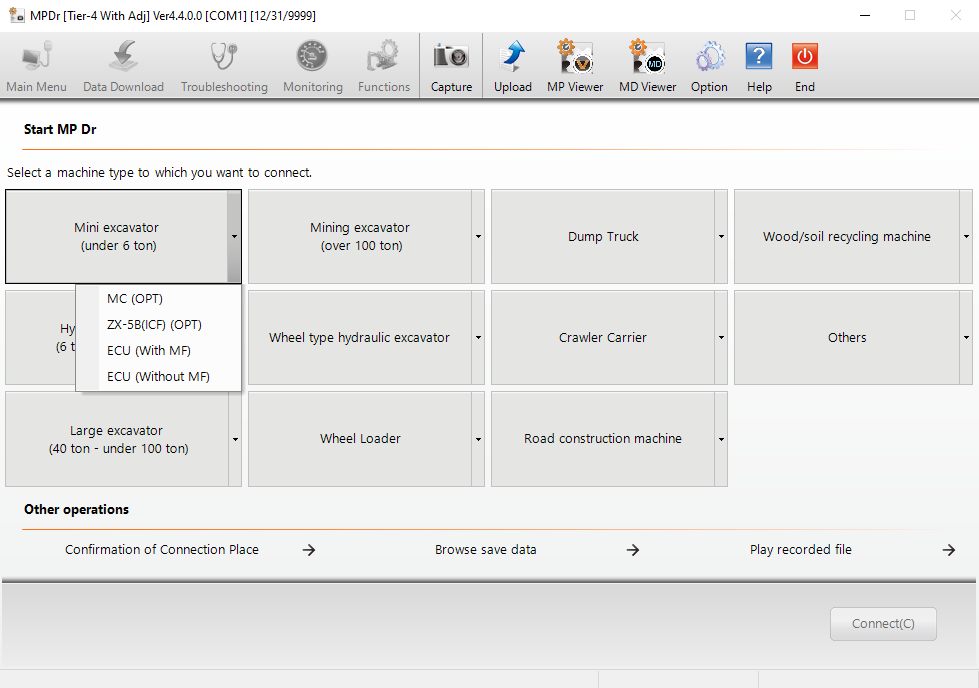The image size is (979, 688).
Task: Open the MD Viewer icon
Action: [646, 63]
